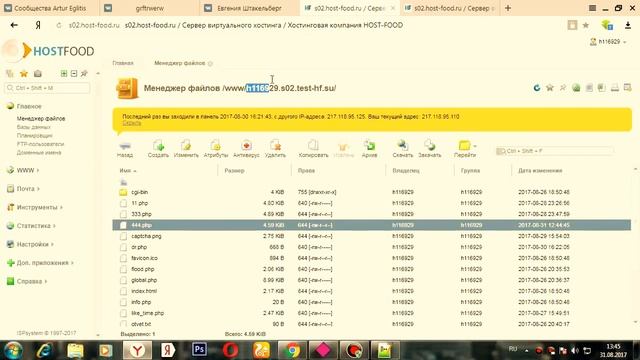Image resolution: width=640 pixels, height=360 pixels.
Task: Select checkbox for dr.php file
Action: (x=123, y=247)
